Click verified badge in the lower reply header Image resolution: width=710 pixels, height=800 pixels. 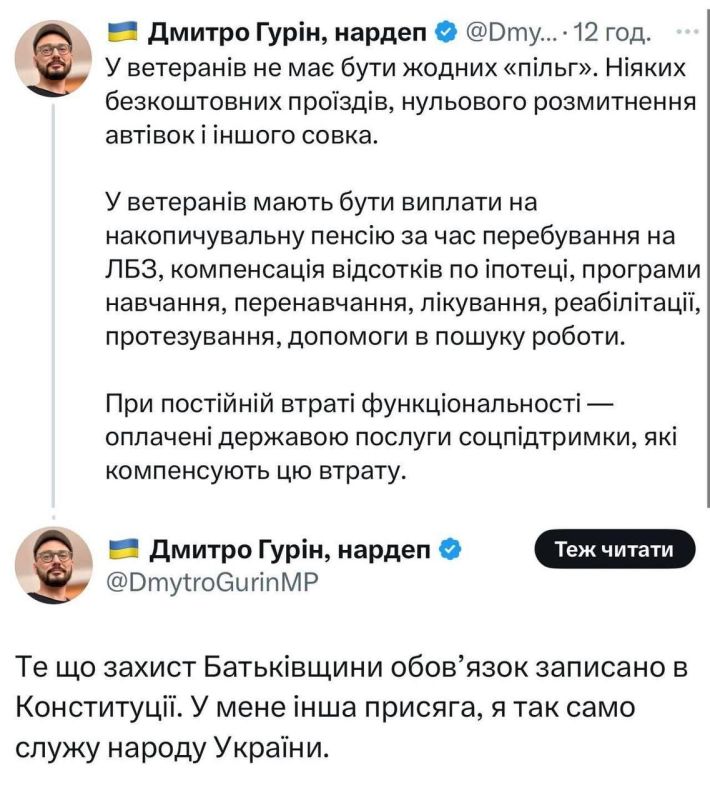(x=451, y=549)
